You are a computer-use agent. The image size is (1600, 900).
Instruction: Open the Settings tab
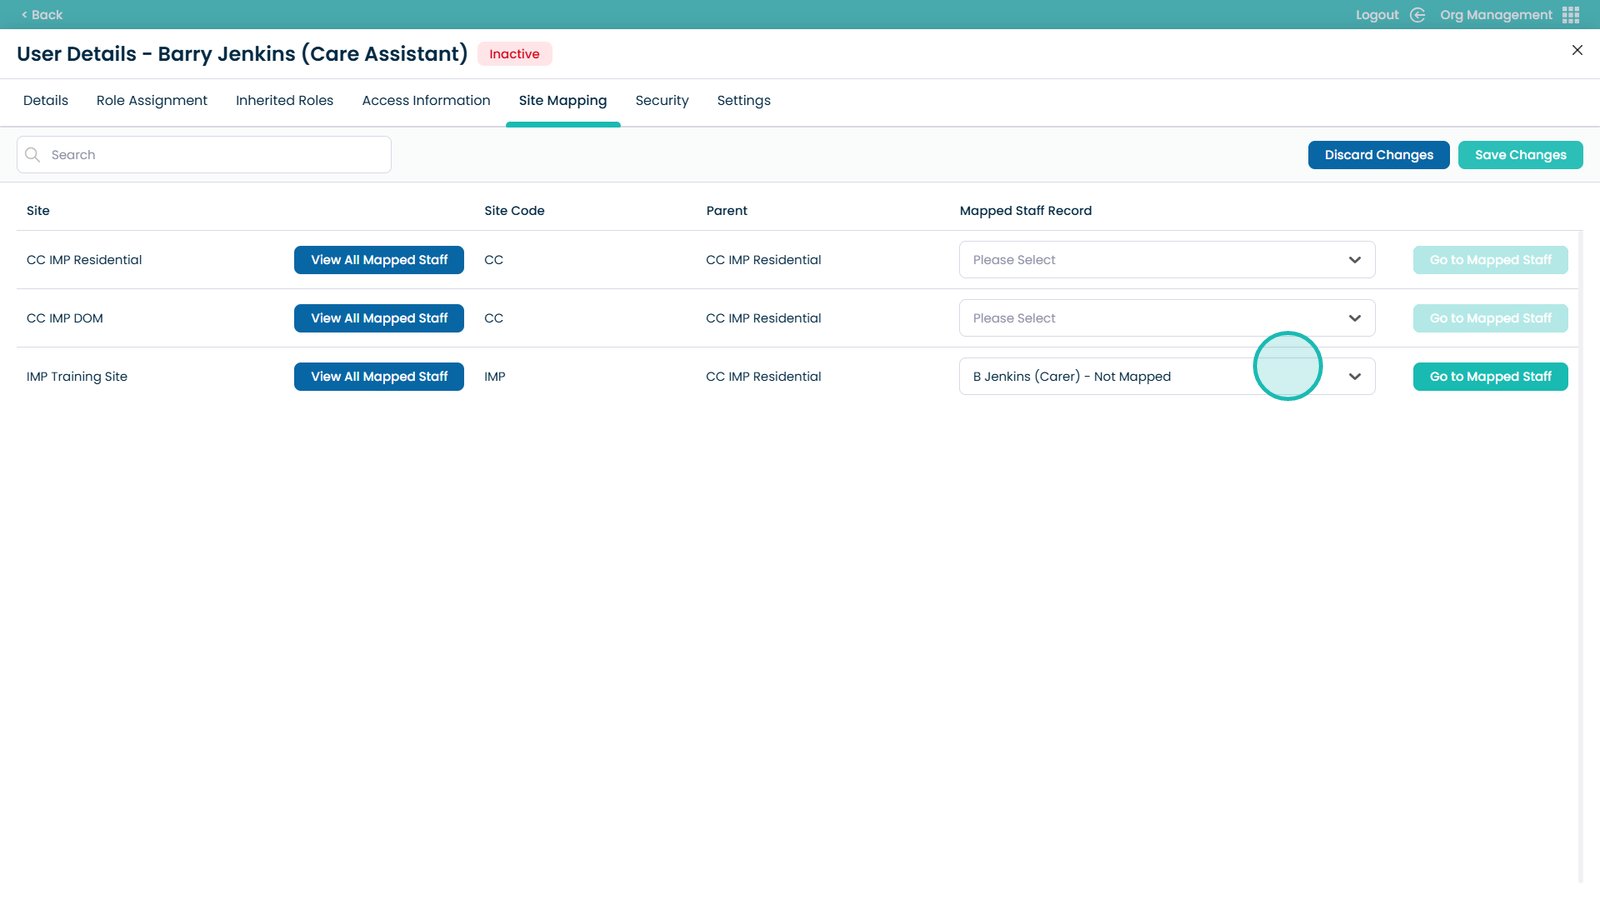(x=743, y=101)
